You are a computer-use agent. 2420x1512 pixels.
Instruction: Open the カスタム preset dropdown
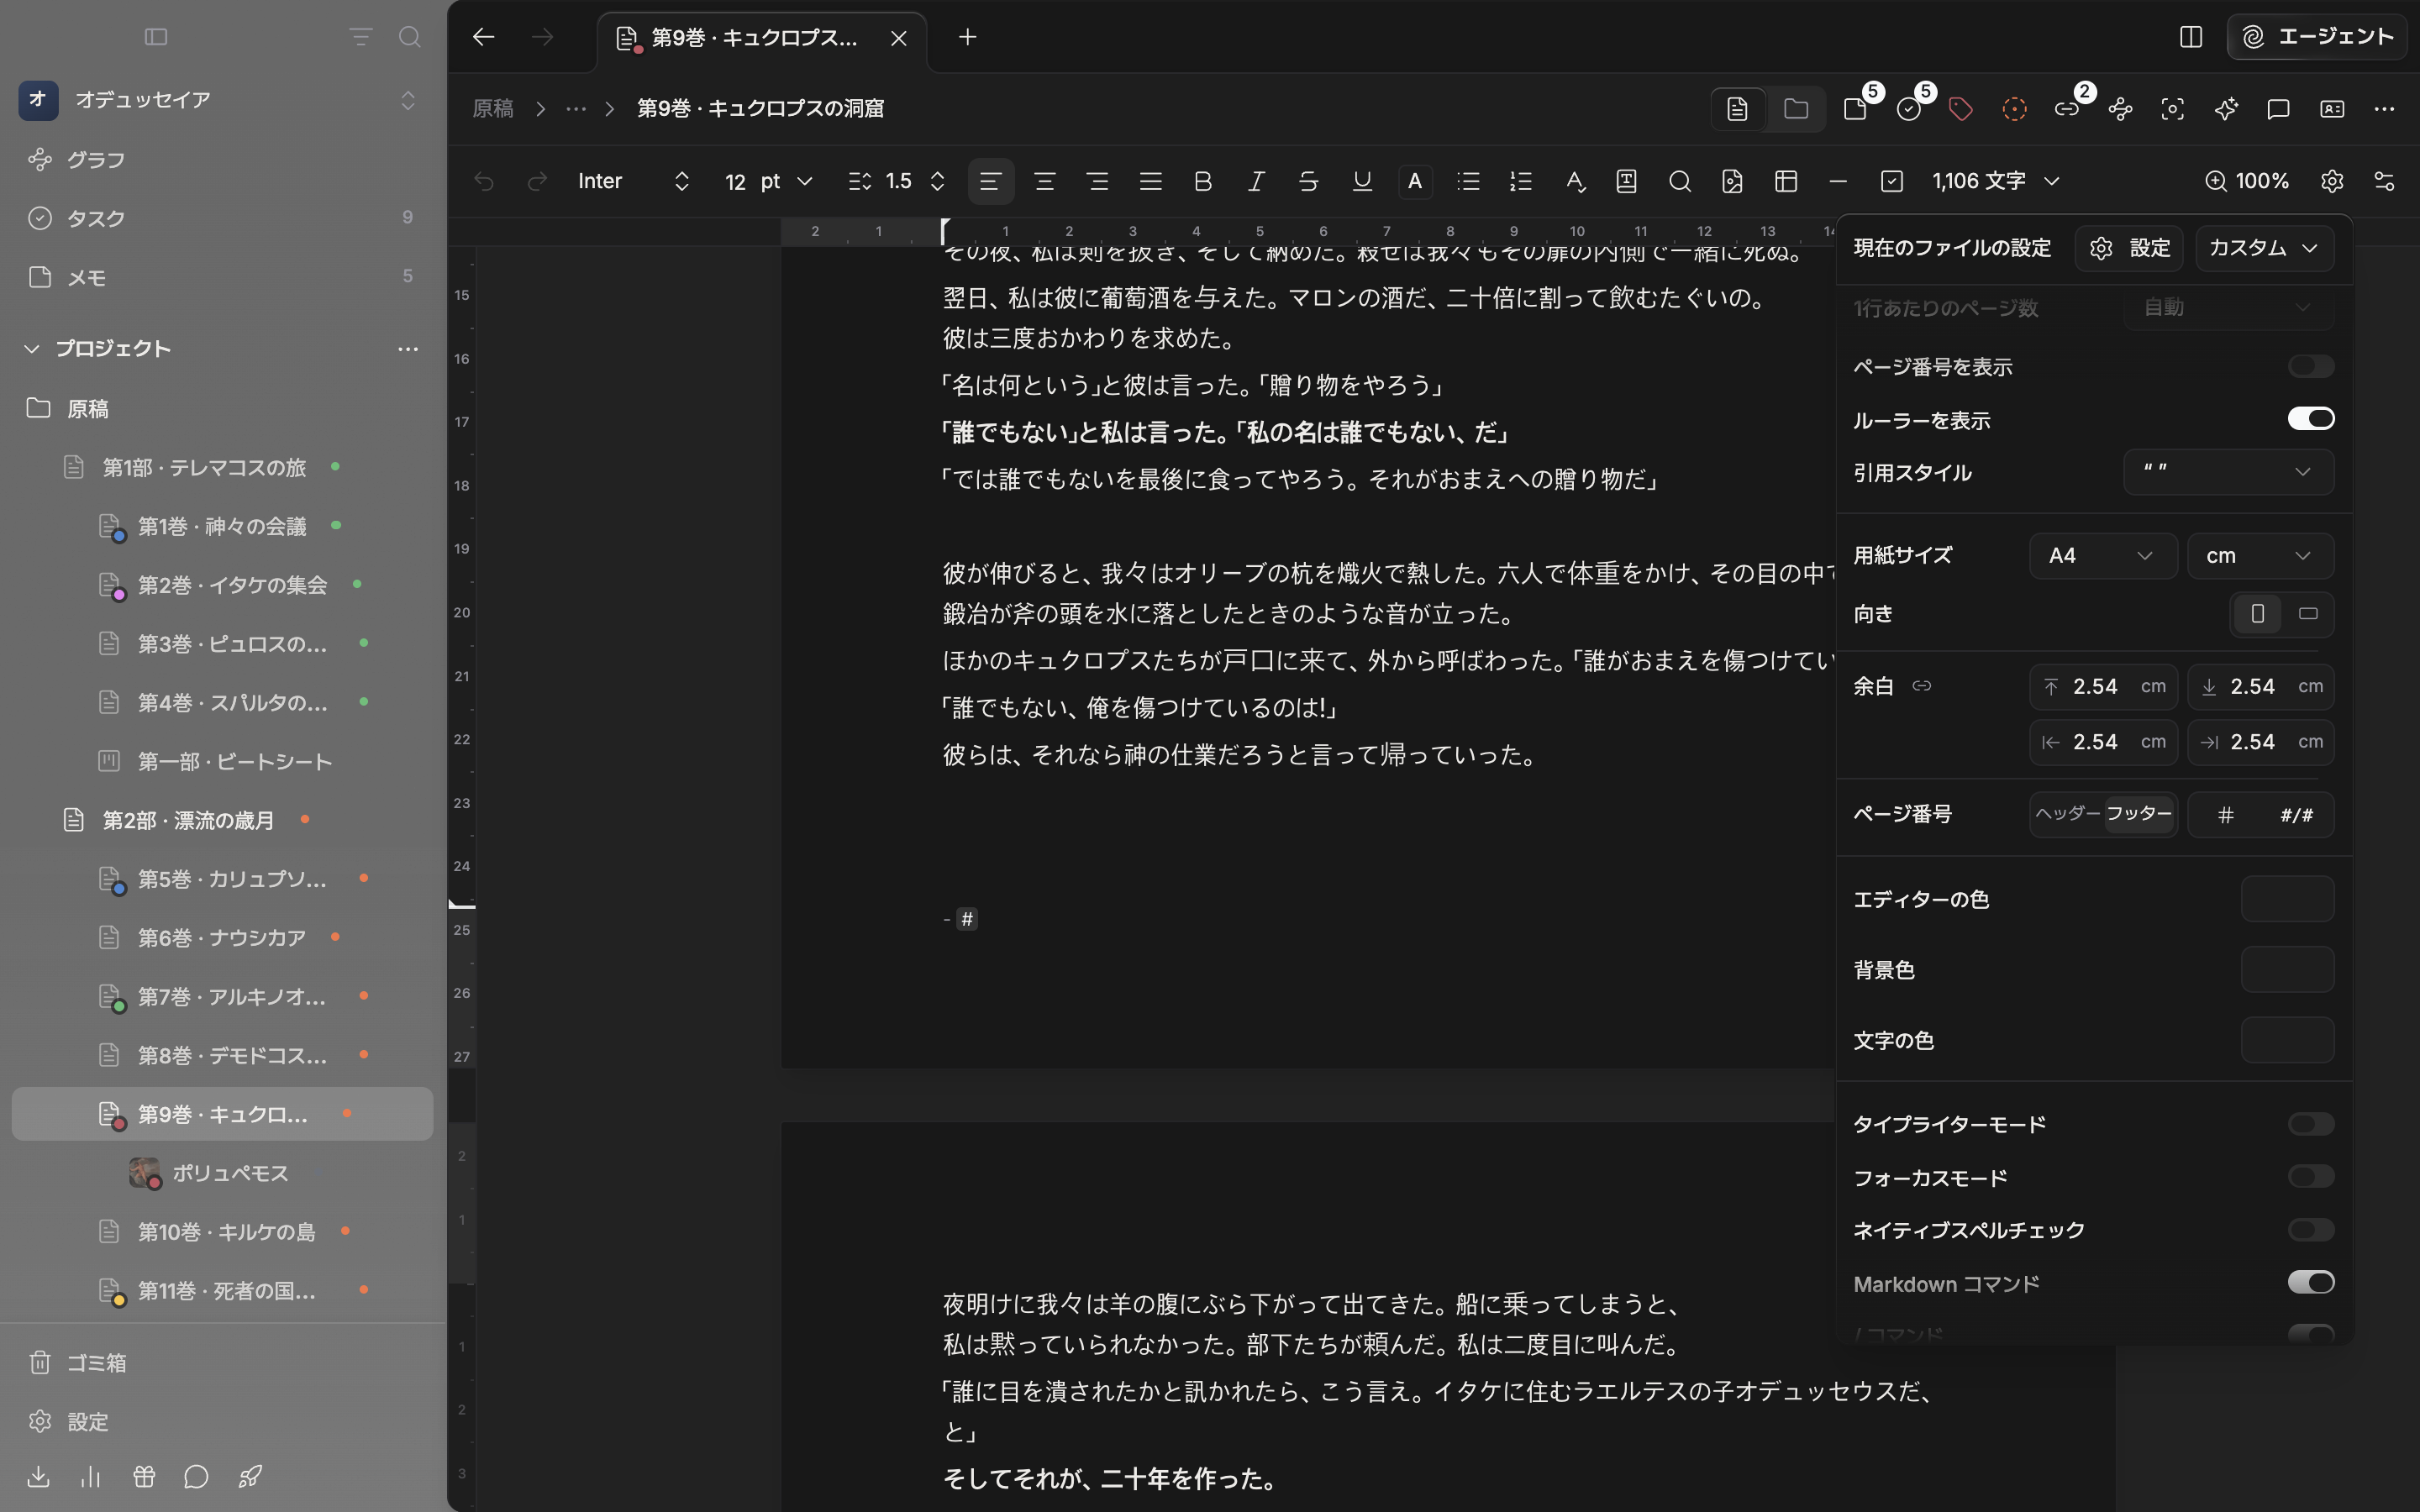pos(2264,248)
